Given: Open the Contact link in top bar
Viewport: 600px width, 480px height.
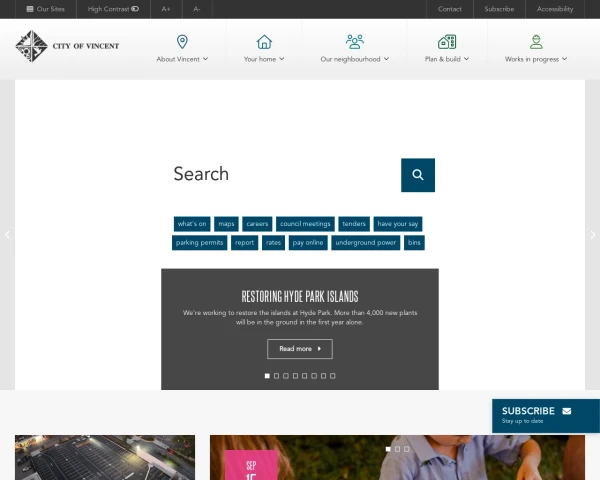Looking at the screenshot, I should [x=450, y=9].
